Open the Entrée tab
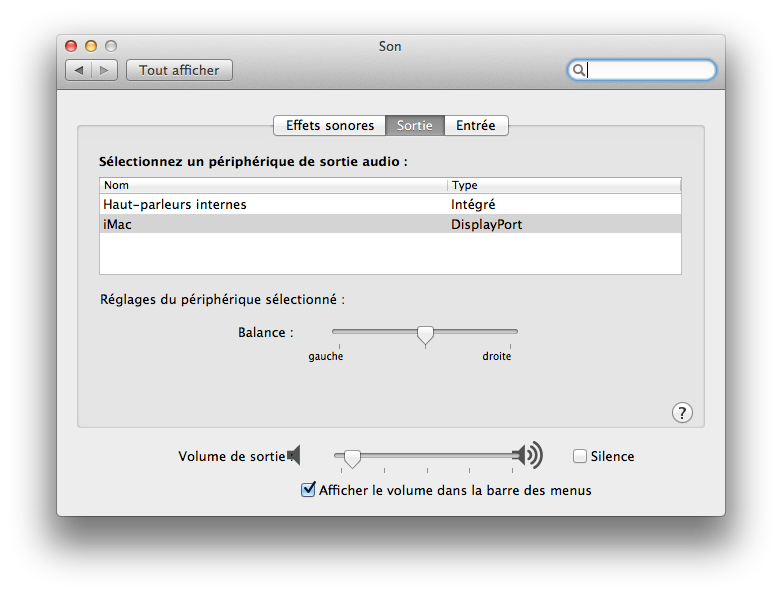Image resolution: width=782 pixels, height=595 pixels. (x=476, y=125)
